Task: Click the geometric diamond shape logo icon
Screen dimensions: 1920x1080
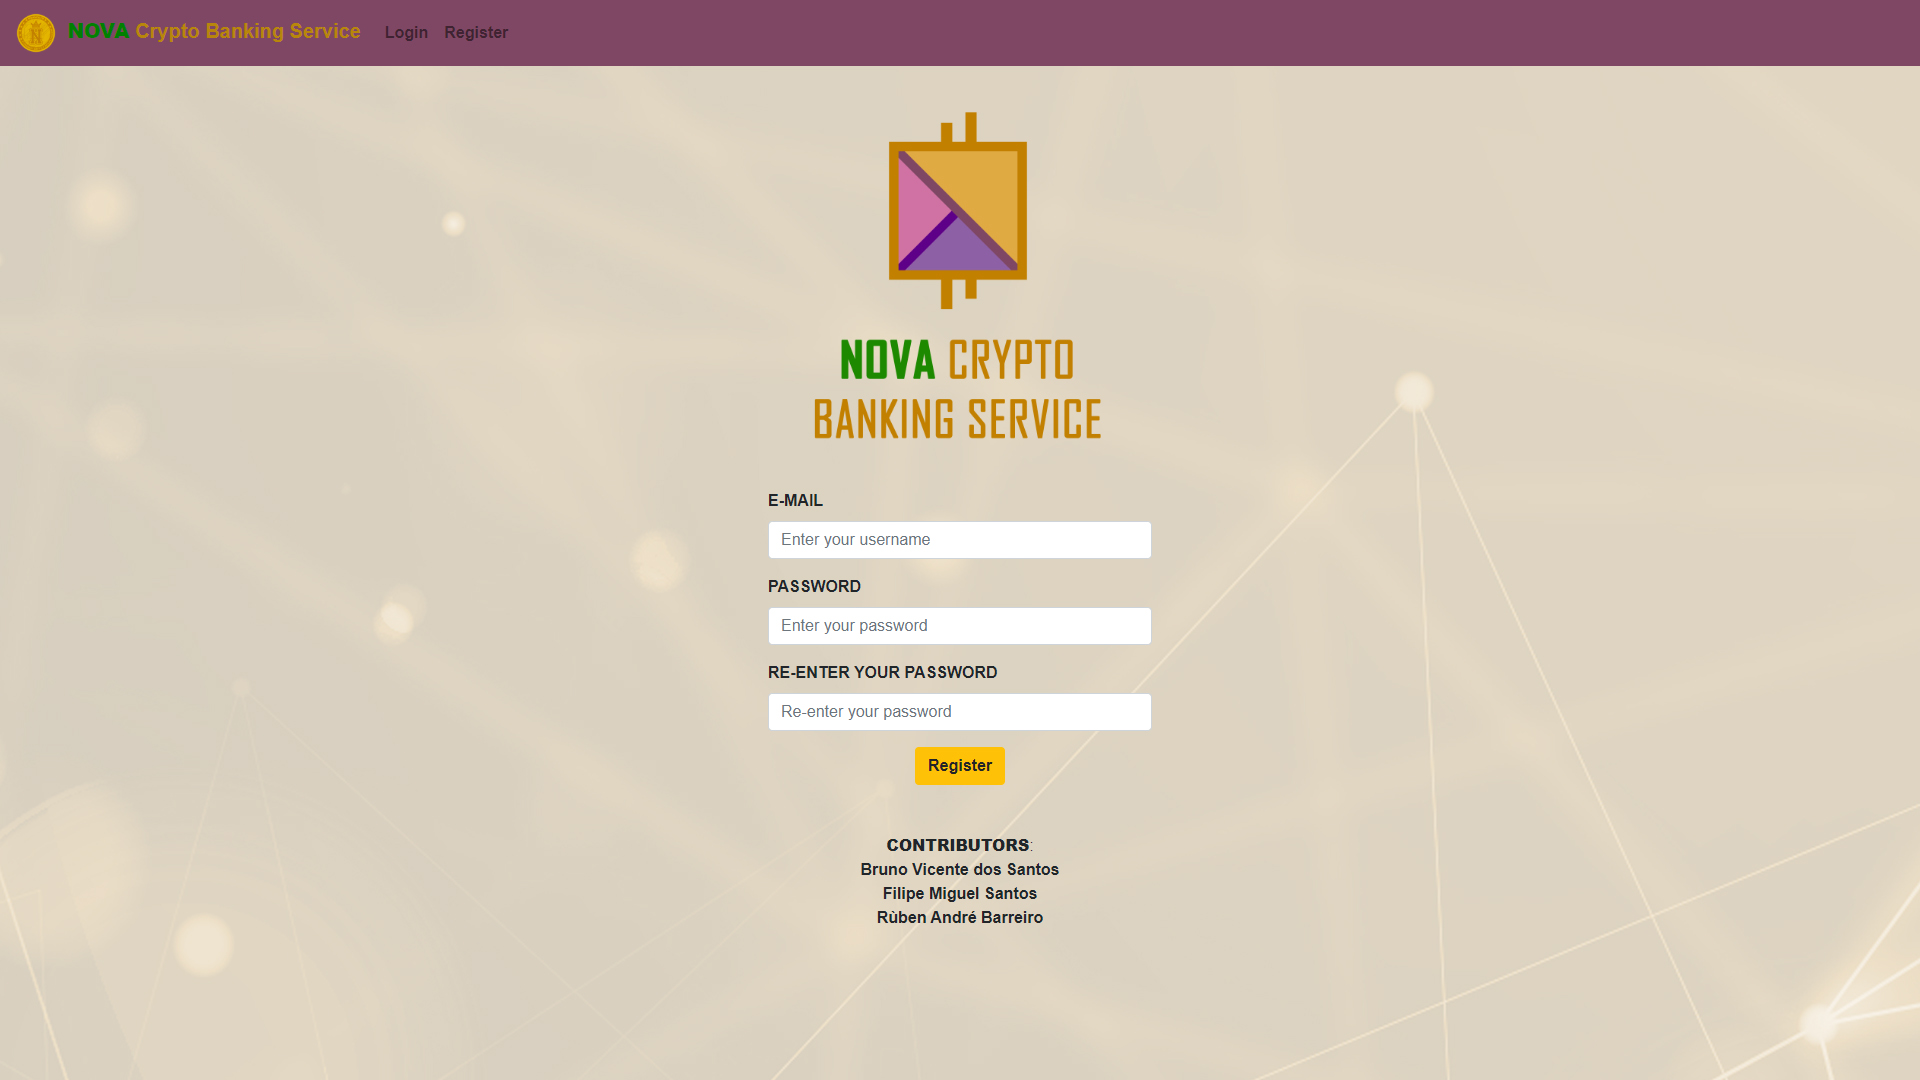Action: coord(960,211)
